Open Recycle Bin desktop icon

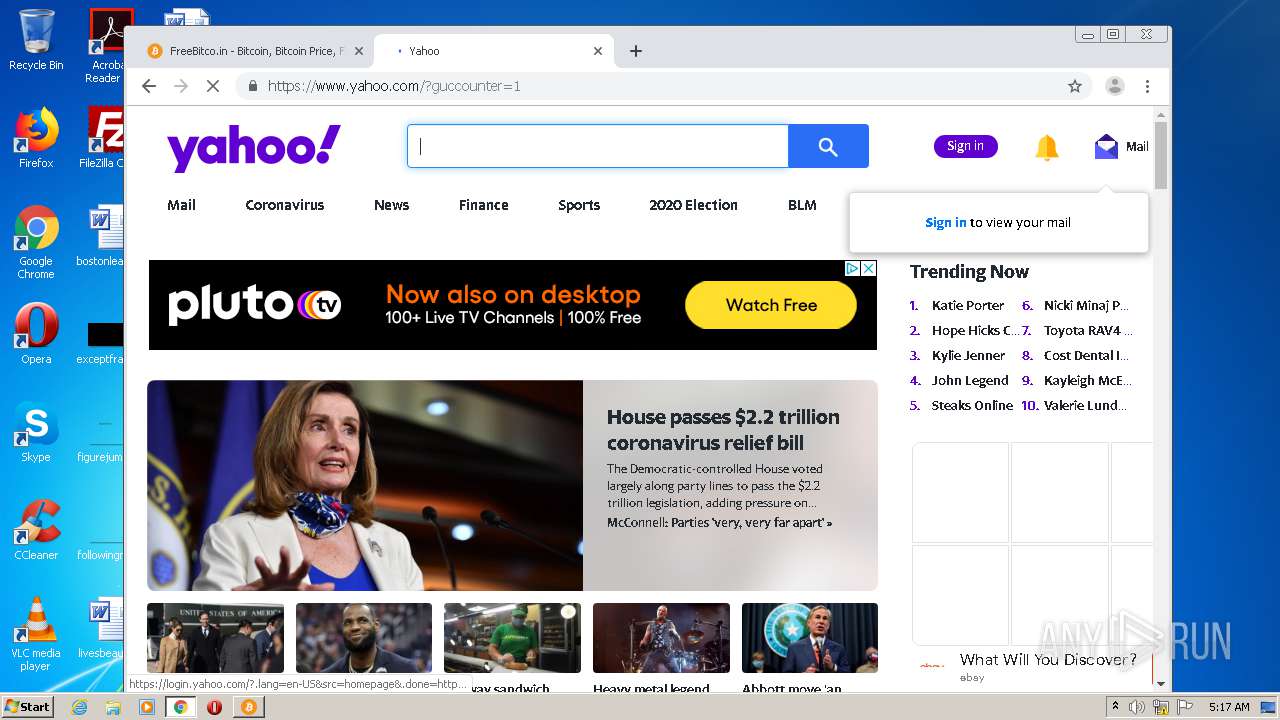[36, 40]
